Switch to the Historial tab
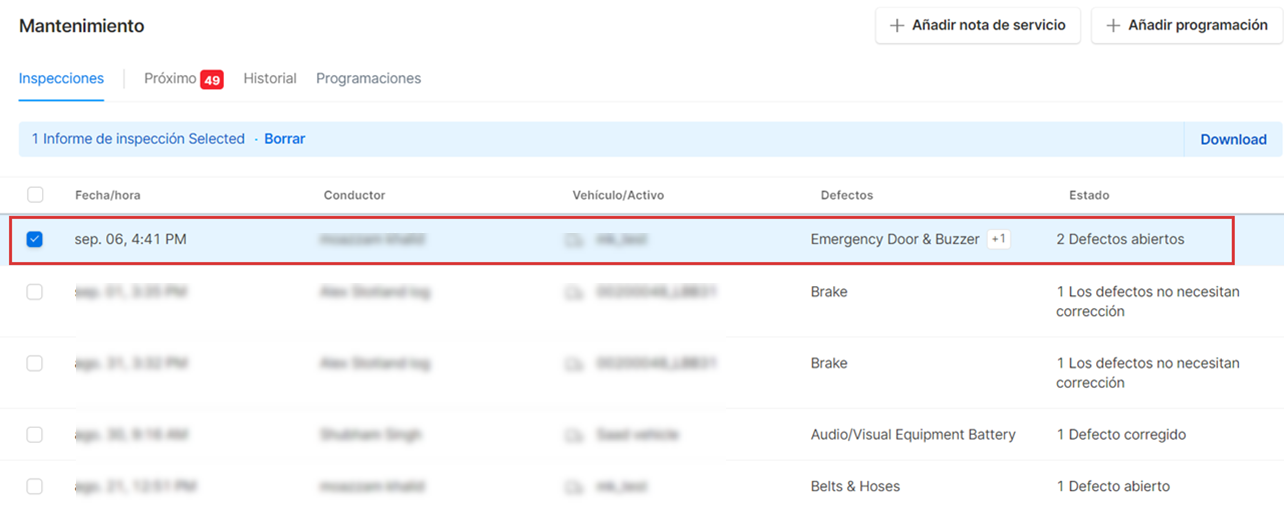This screenshot has width=1284, height=509. tap(270, 78)
